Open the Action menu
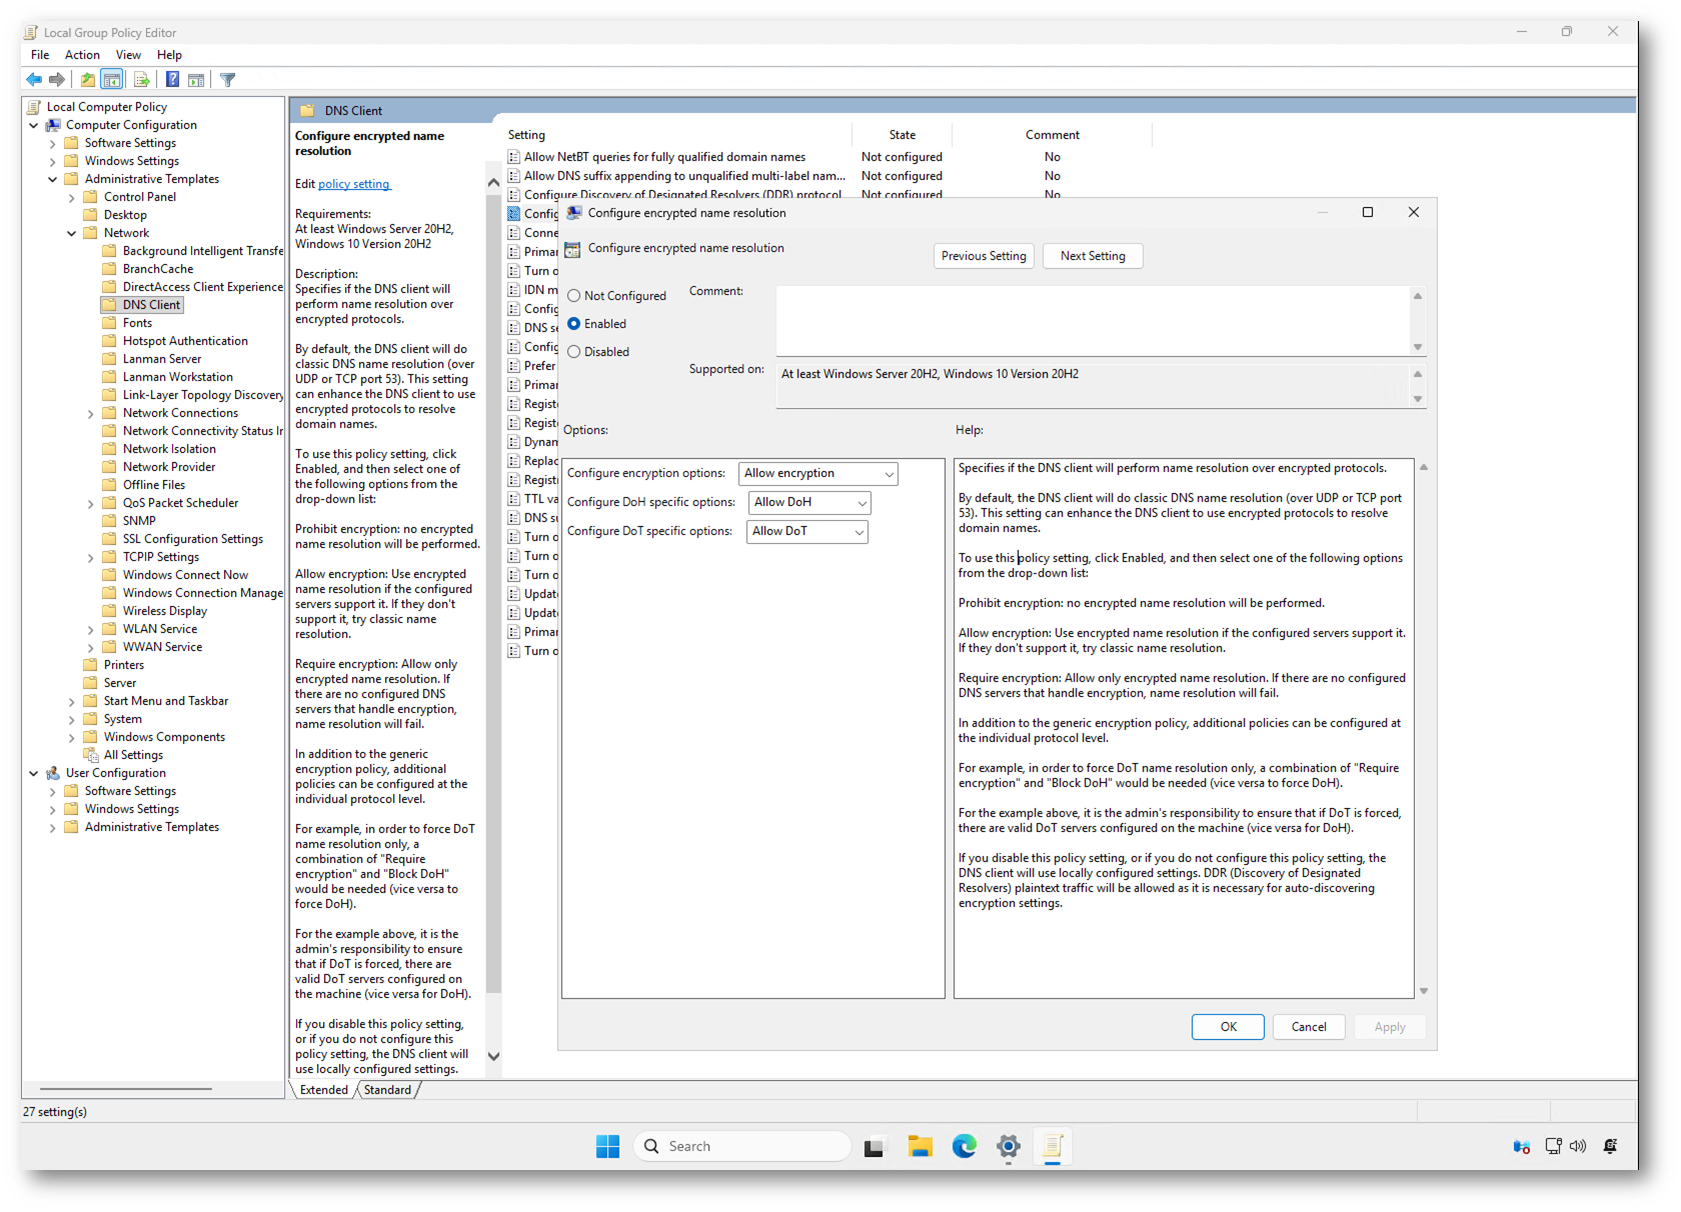 [82, 55]
